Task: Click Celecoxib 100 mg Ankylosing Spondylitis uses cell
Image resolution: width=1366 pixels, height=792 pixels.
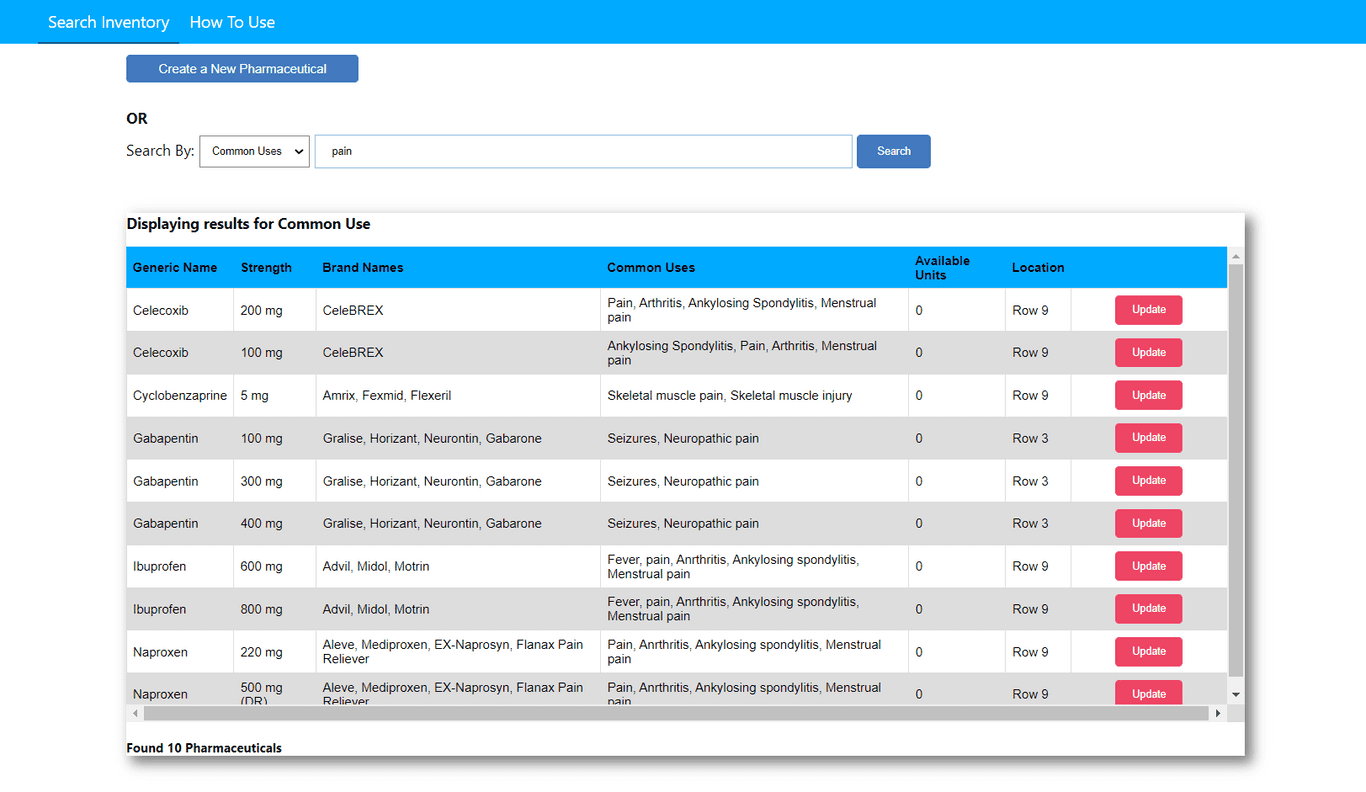Action: pyautogui.click(x=754, y=353)
